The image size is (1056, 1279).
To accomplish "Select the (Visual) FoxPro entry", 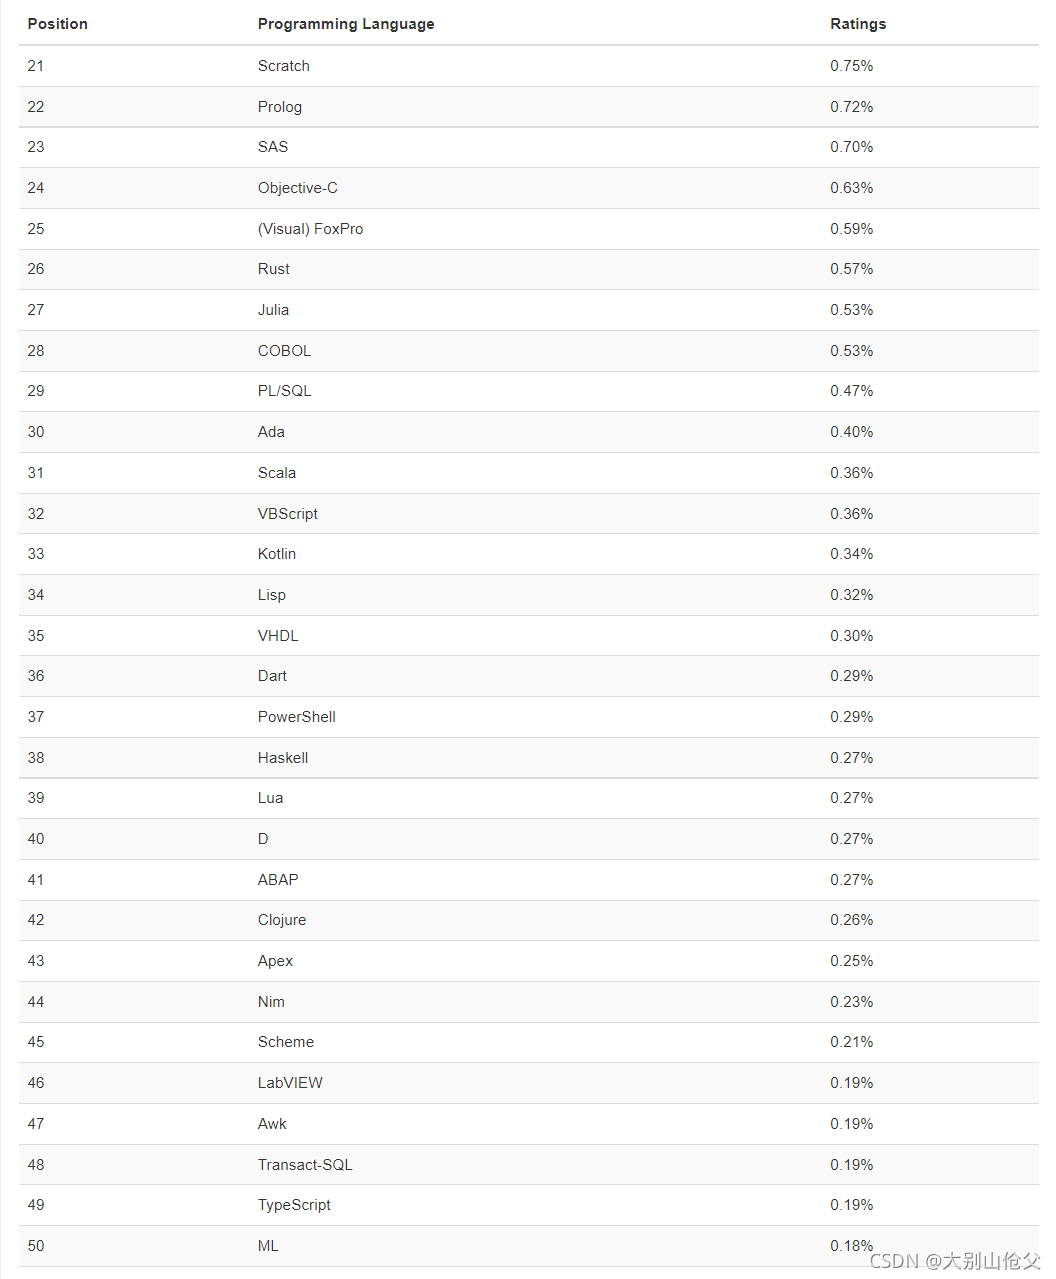I will pos(310,229).
